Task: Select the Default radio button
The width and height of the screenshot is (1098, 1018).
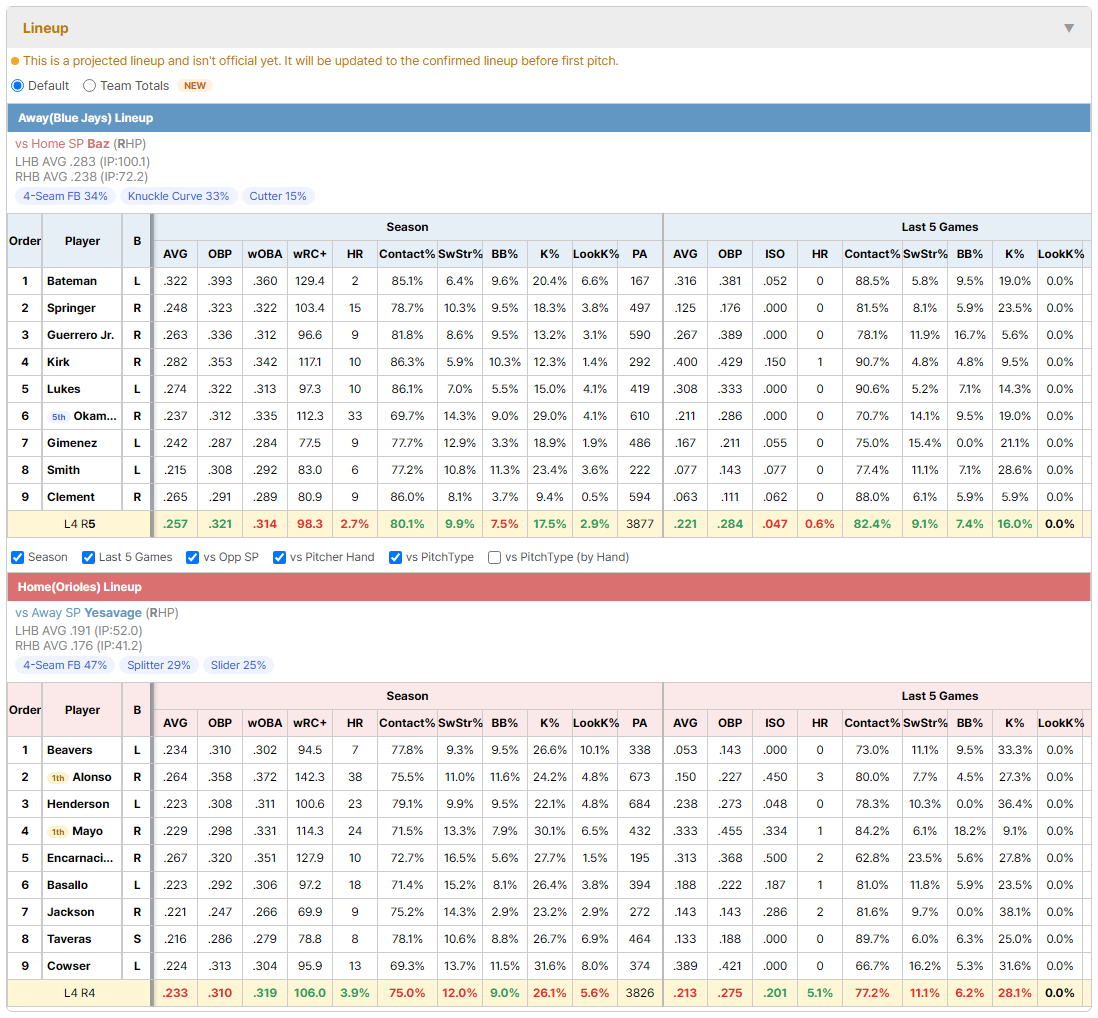Action: (x=18, y=85)
